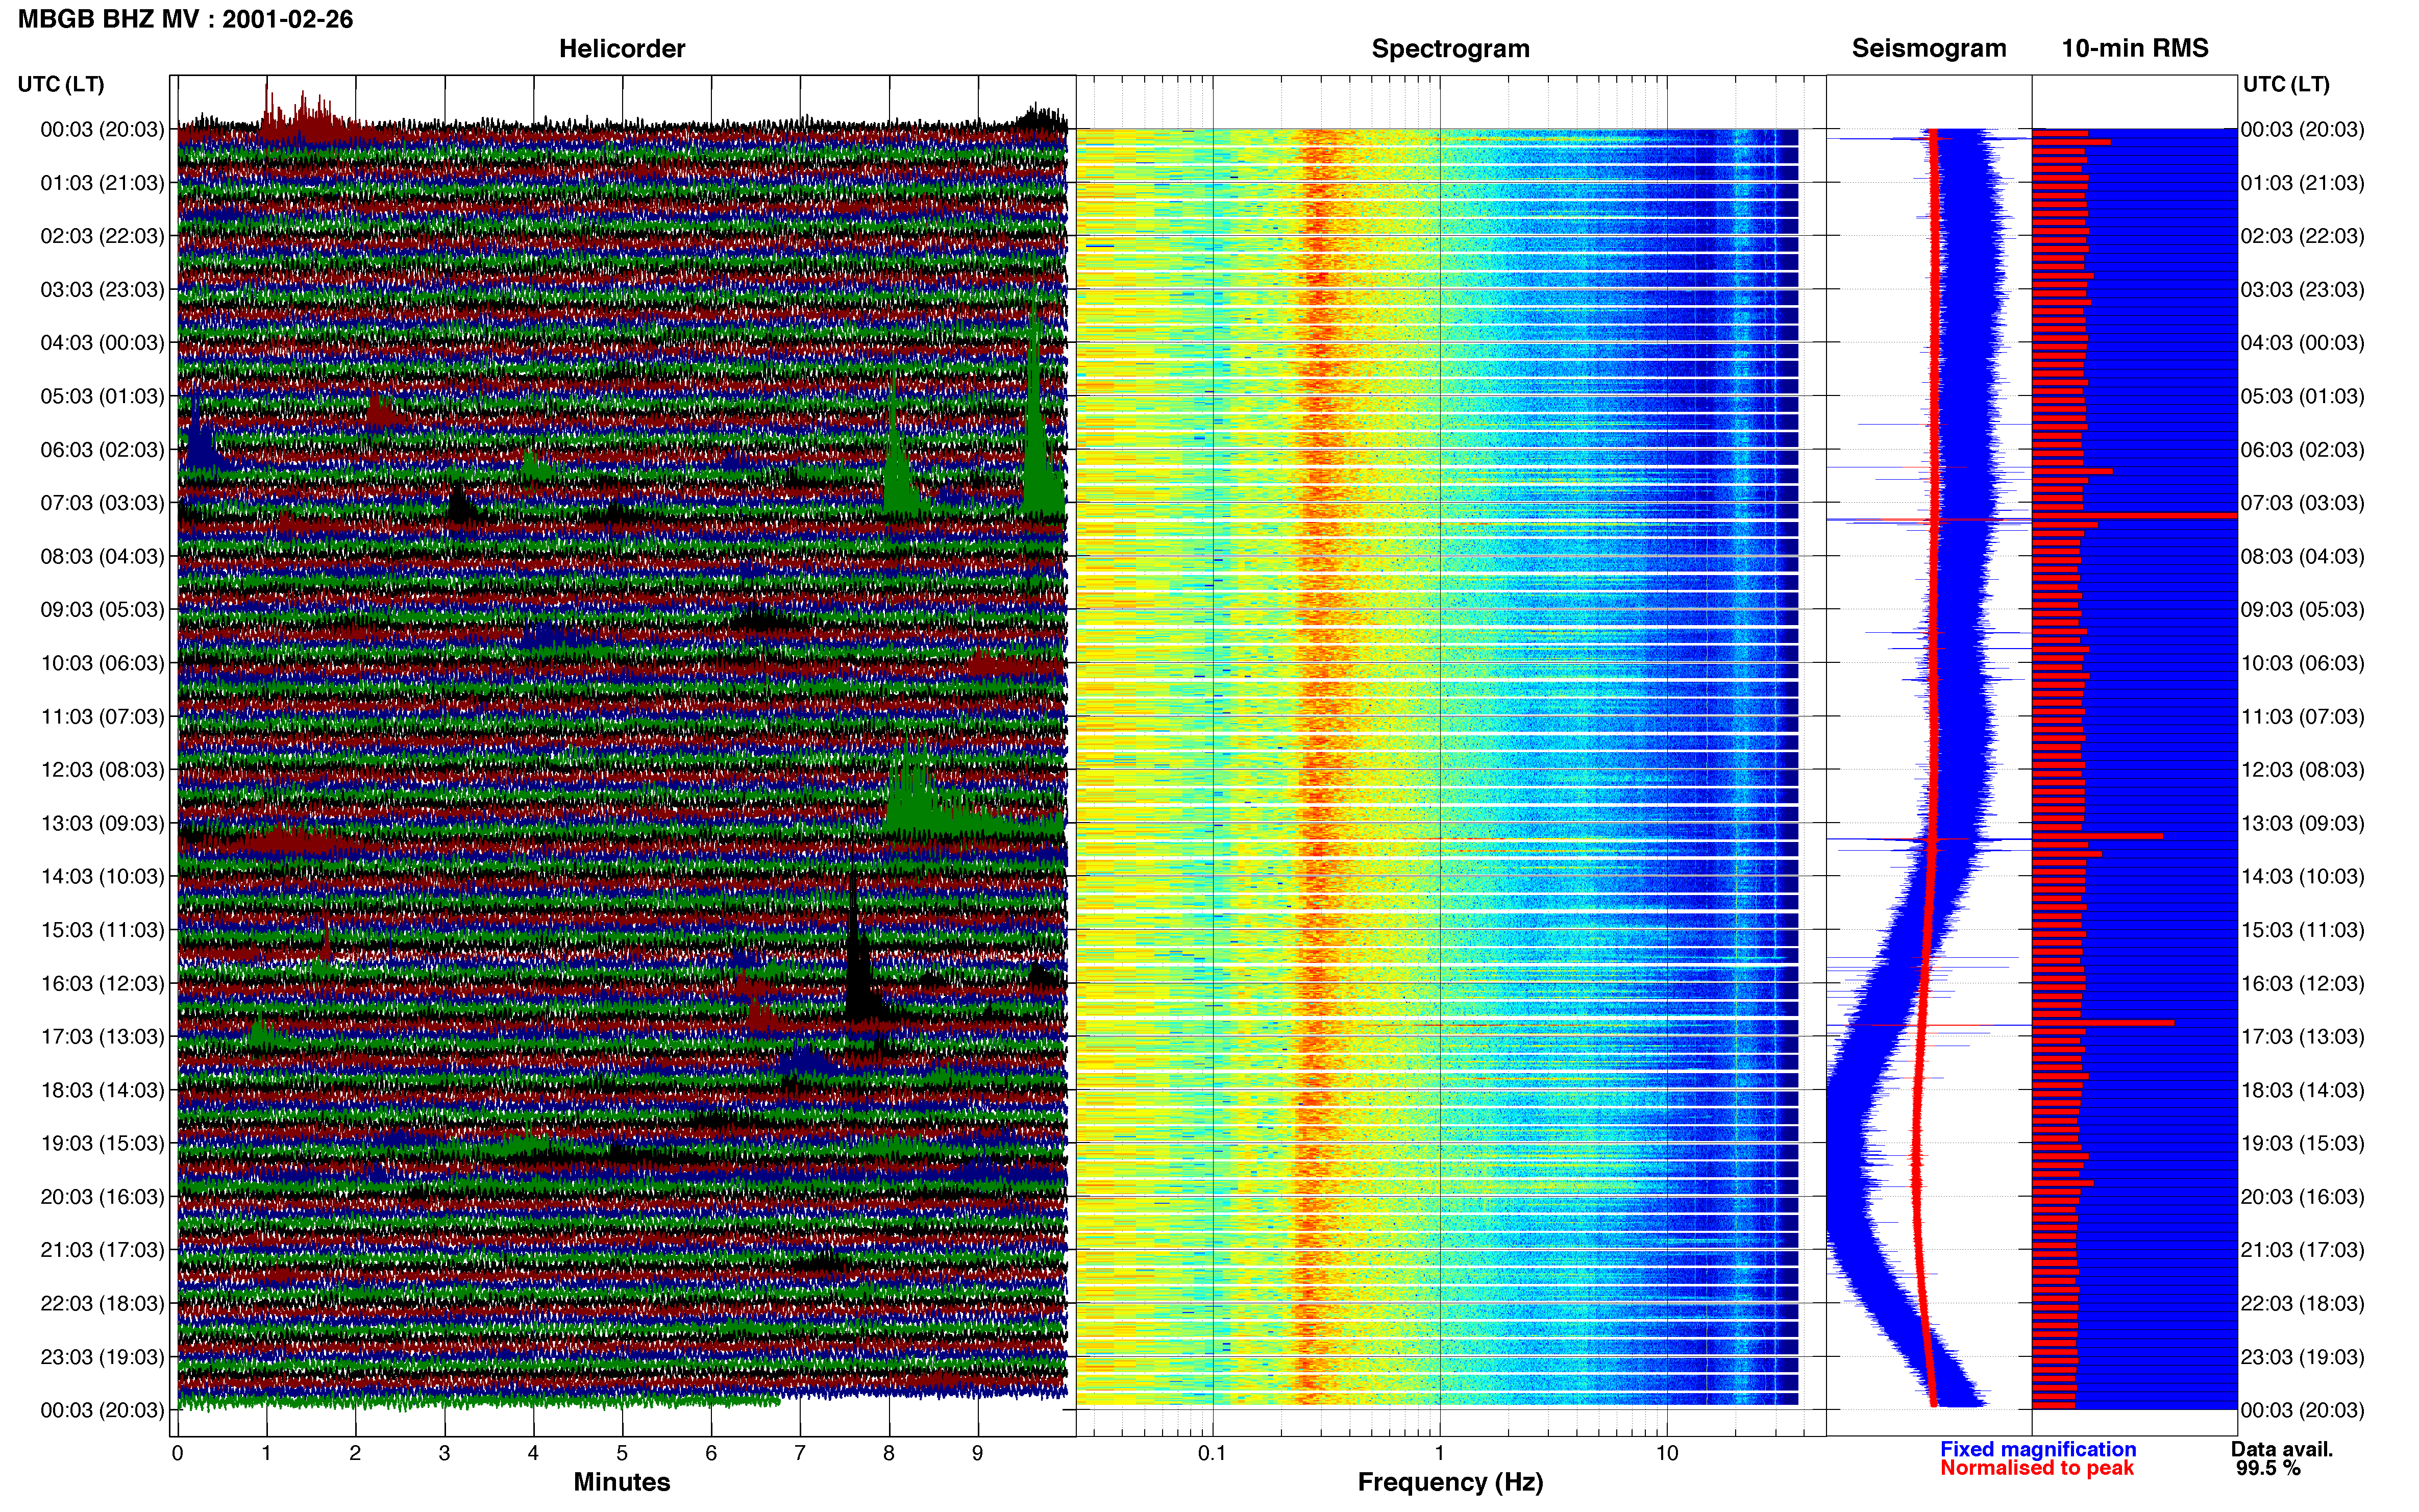Click the red Normalised to peak legend text
Viewport: 2419px width, 1512px height.
2037,1468
